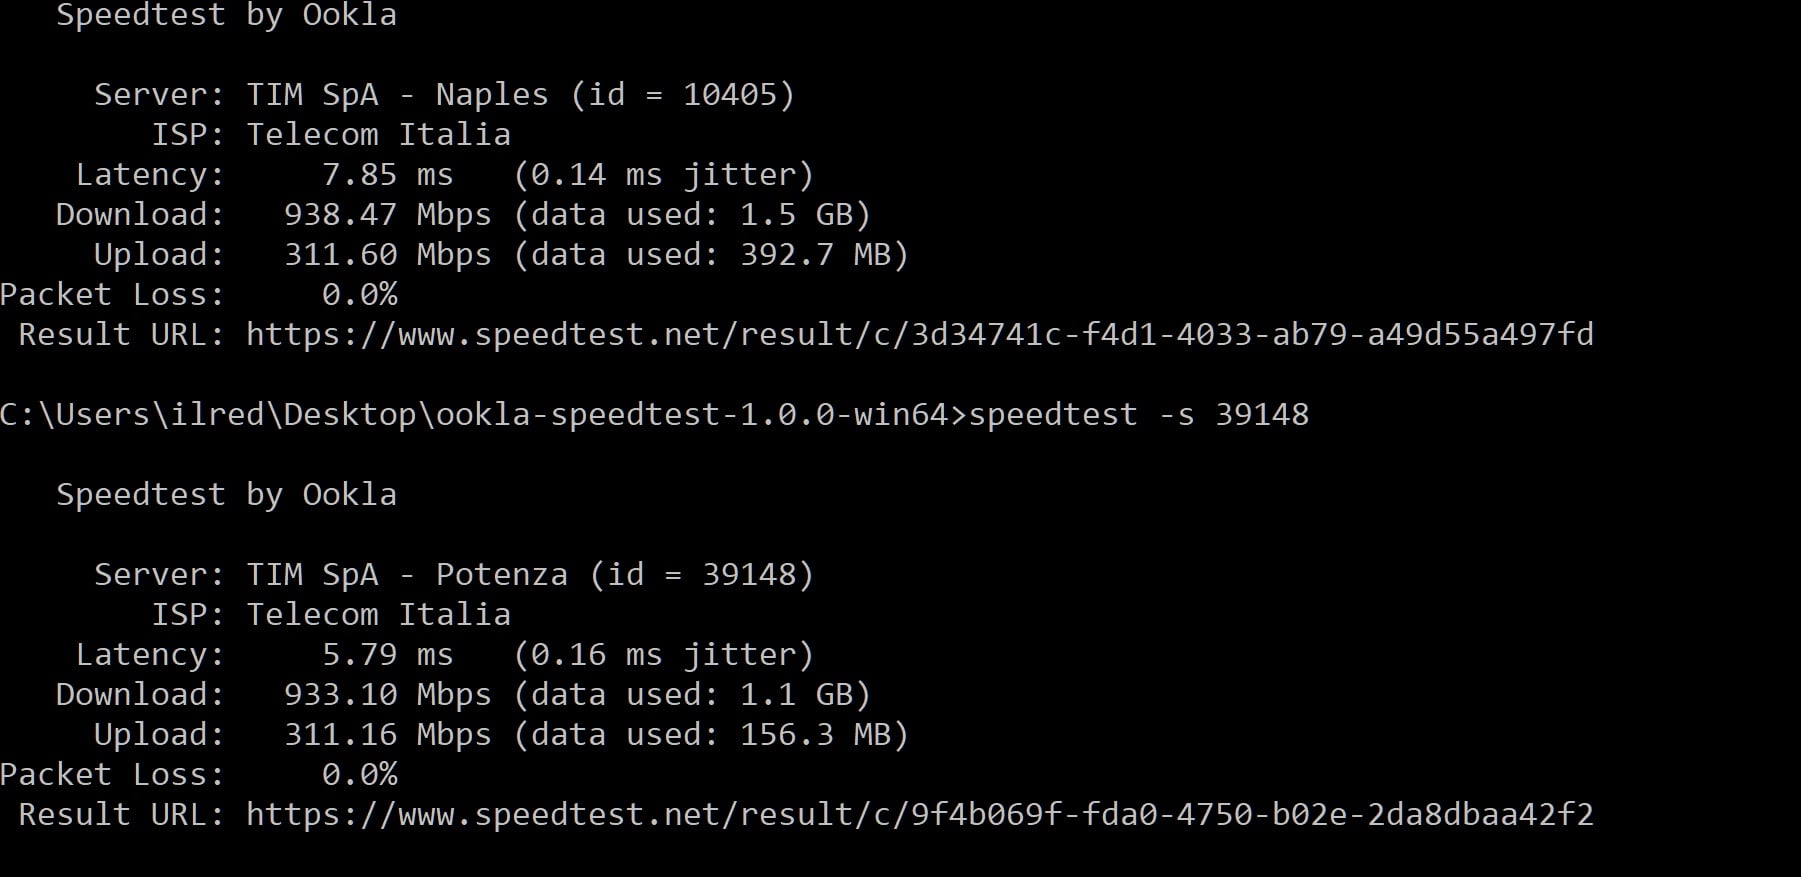1801x877 pixels.
Task: Click the first 'Telecom Italia' ISP text
Action: click(378, 135)
